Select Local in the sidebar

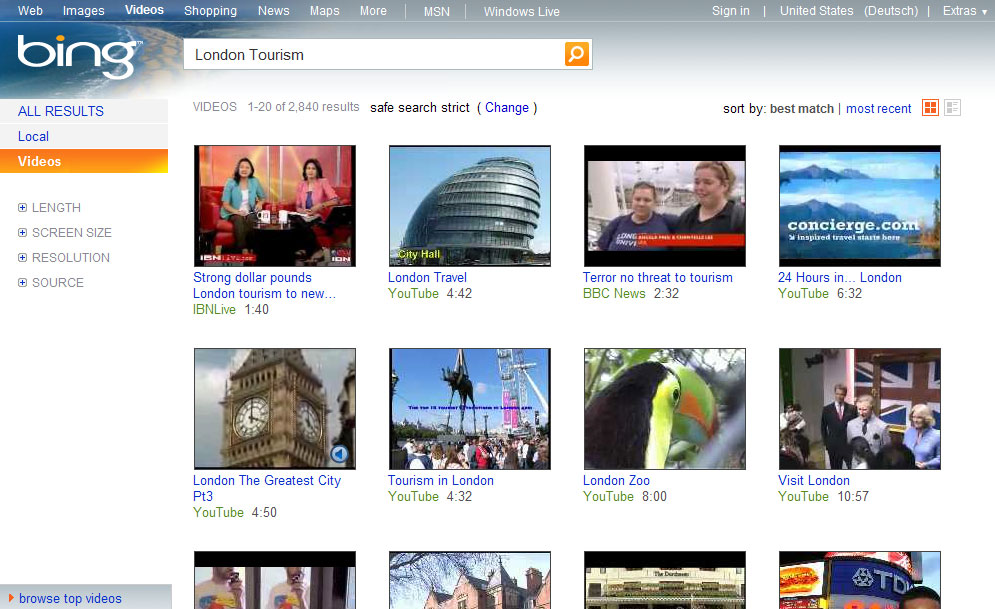pos(84,136)
